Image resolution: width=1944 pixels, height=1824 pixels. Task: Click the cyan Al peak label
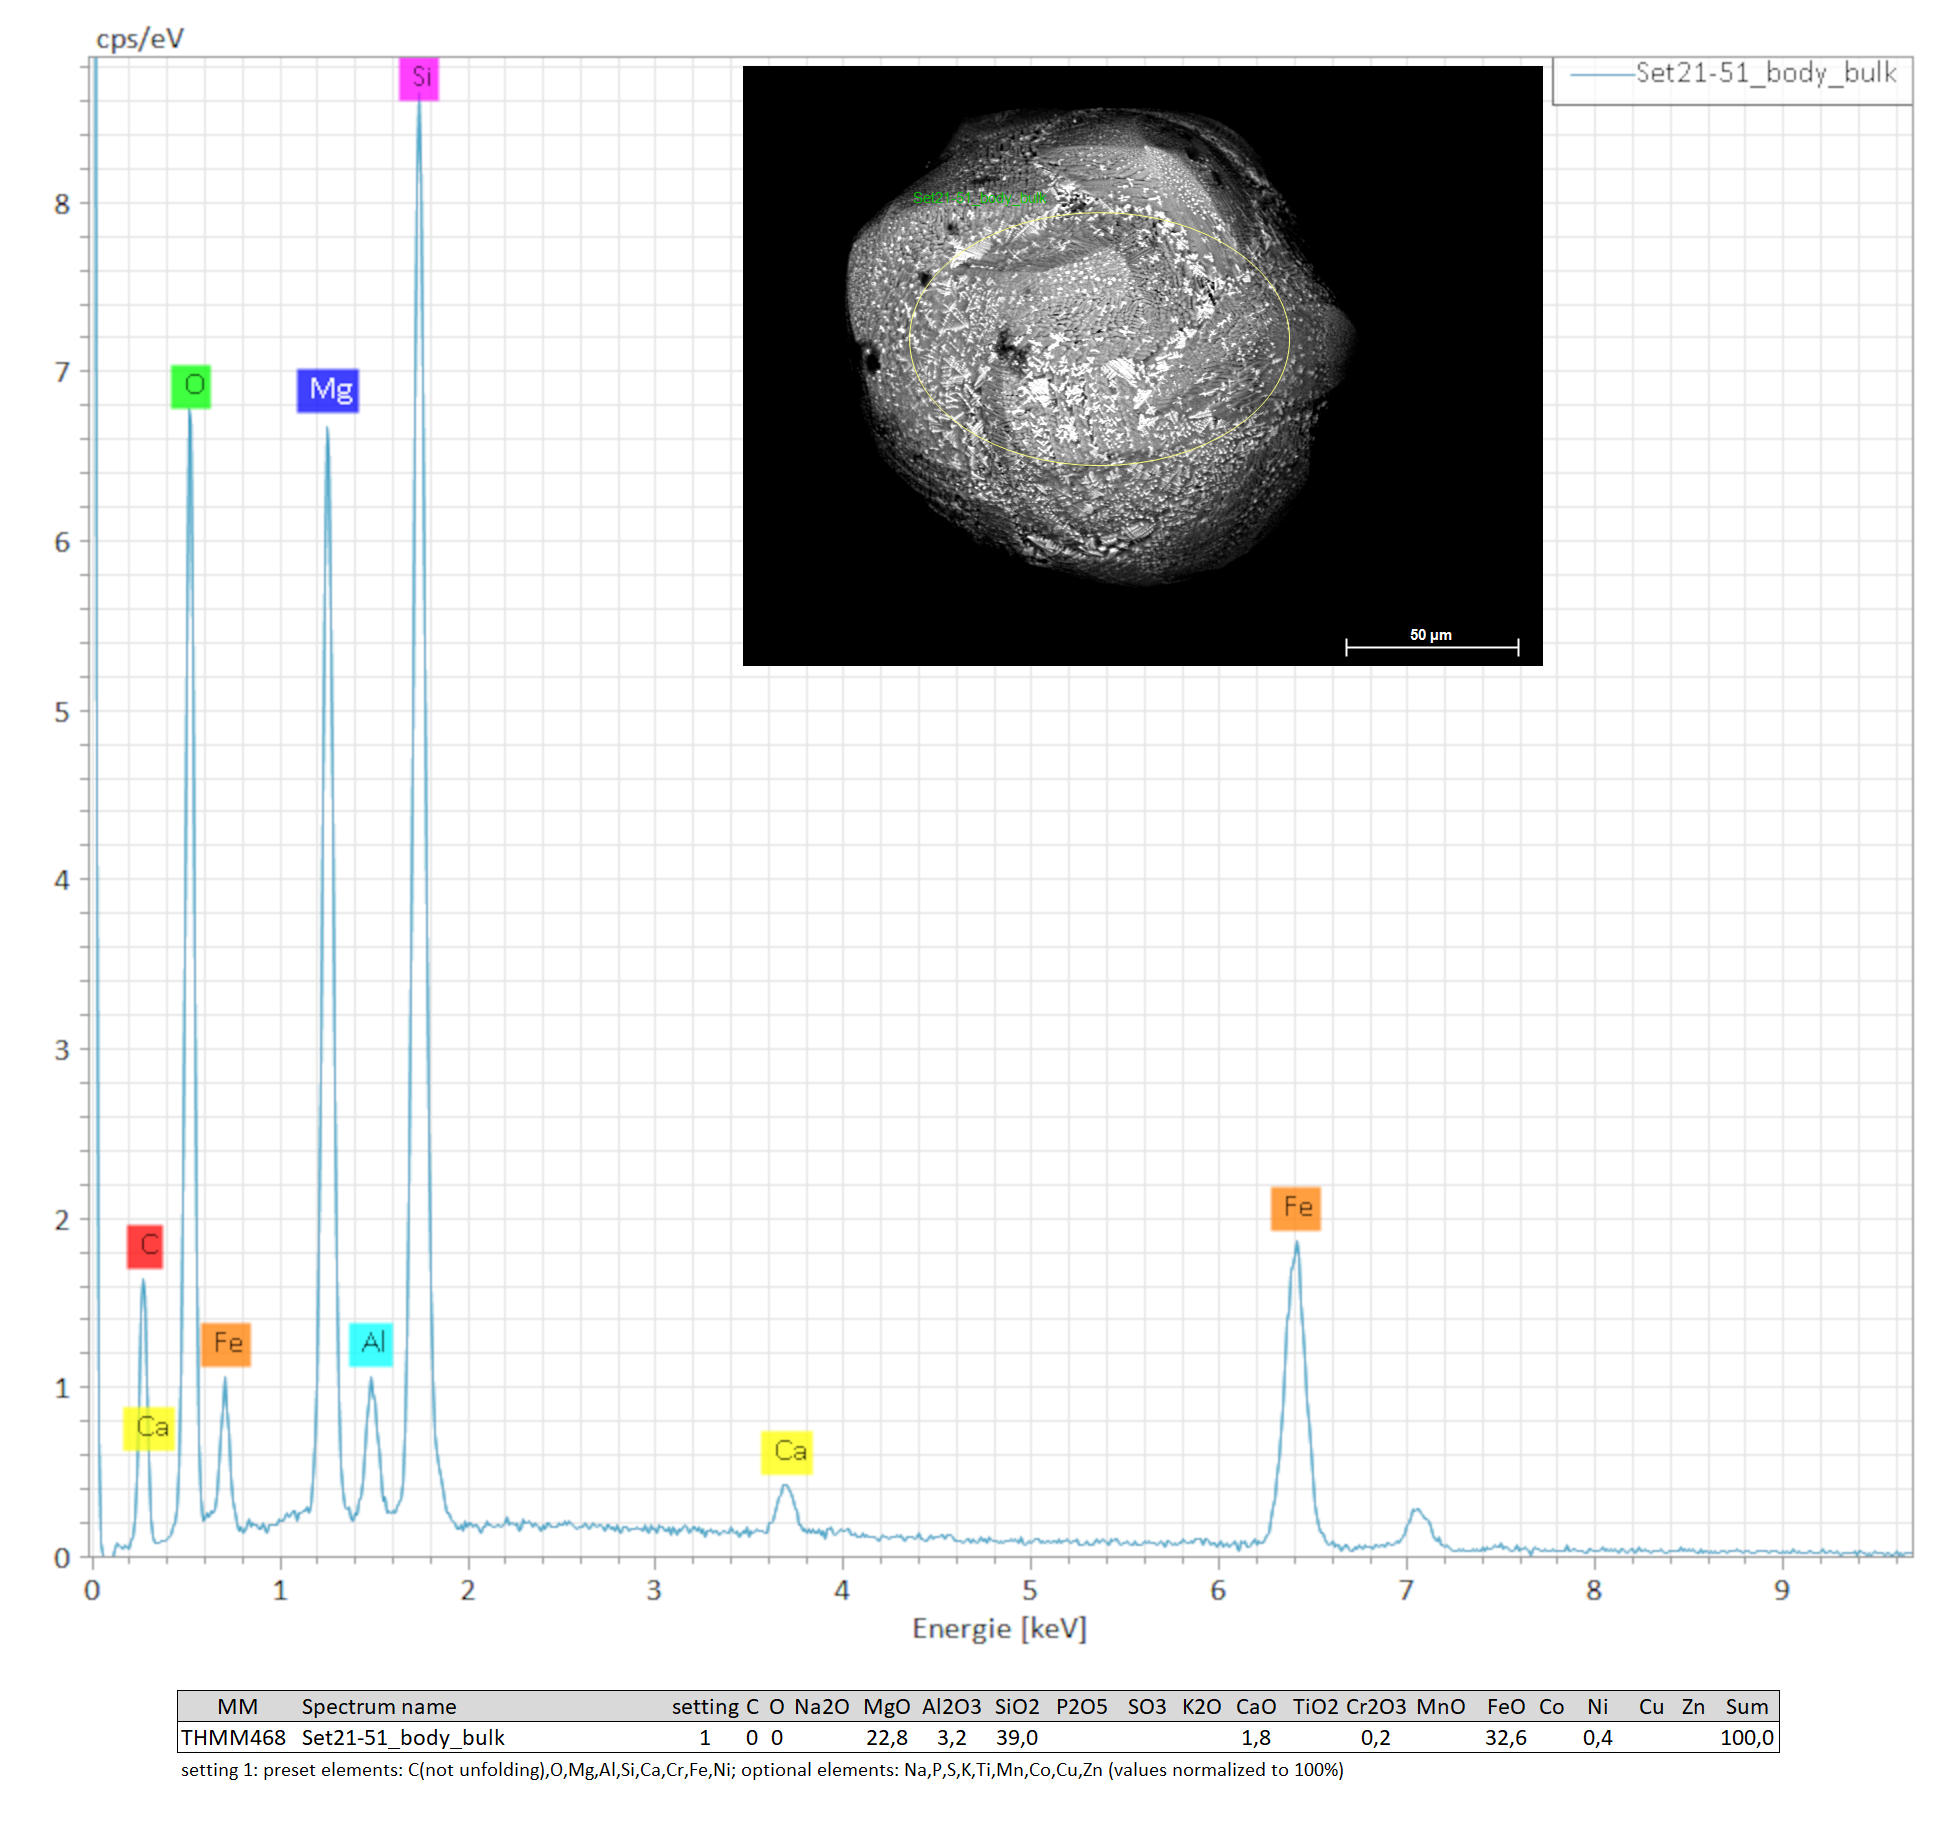[x=371, y=1343]
